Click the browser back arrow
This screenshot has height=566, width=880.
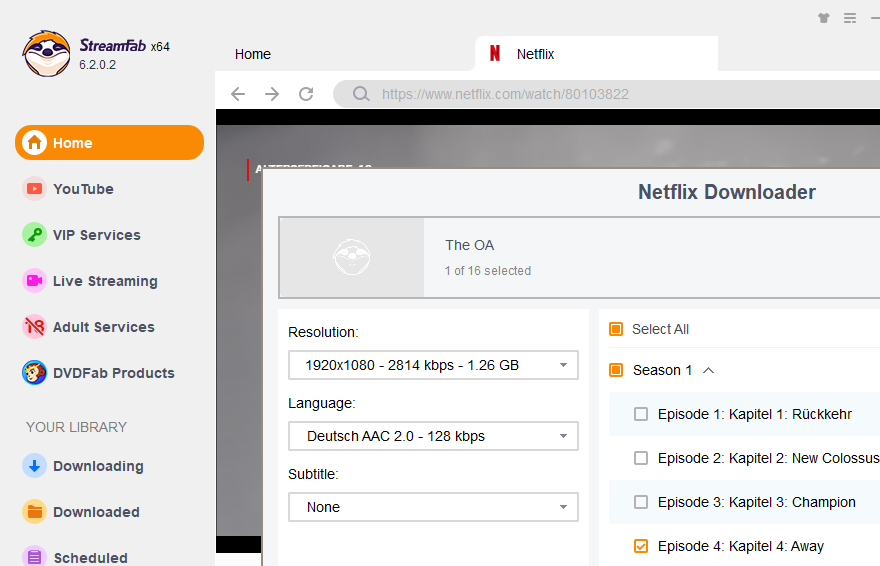238,94
